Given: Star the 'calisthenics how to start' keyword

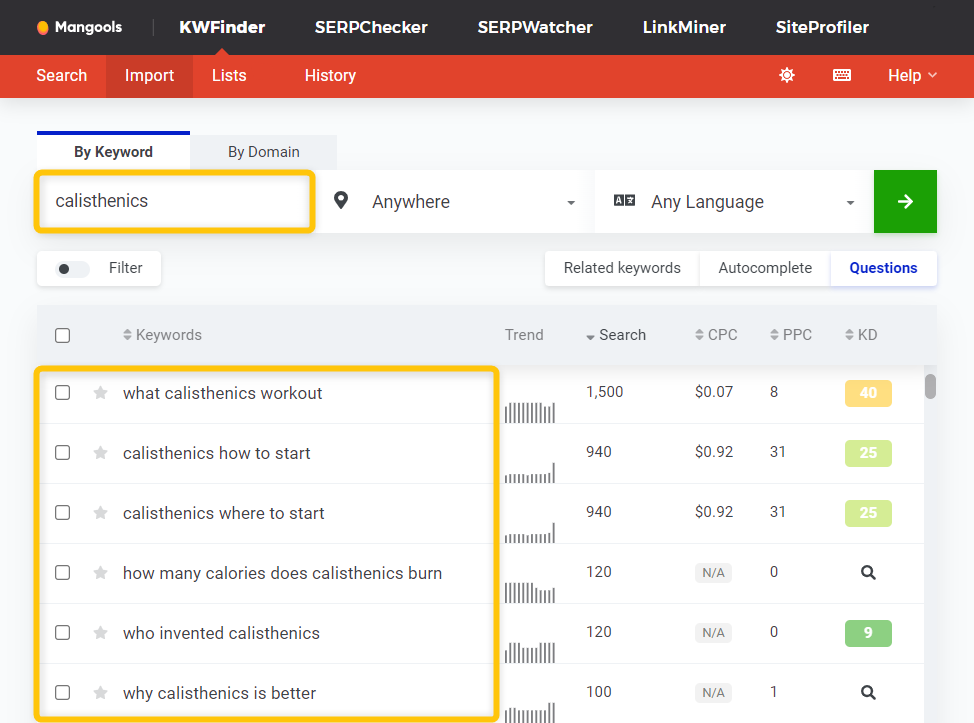Looking at the screenshot, I should tap(100, 453).
